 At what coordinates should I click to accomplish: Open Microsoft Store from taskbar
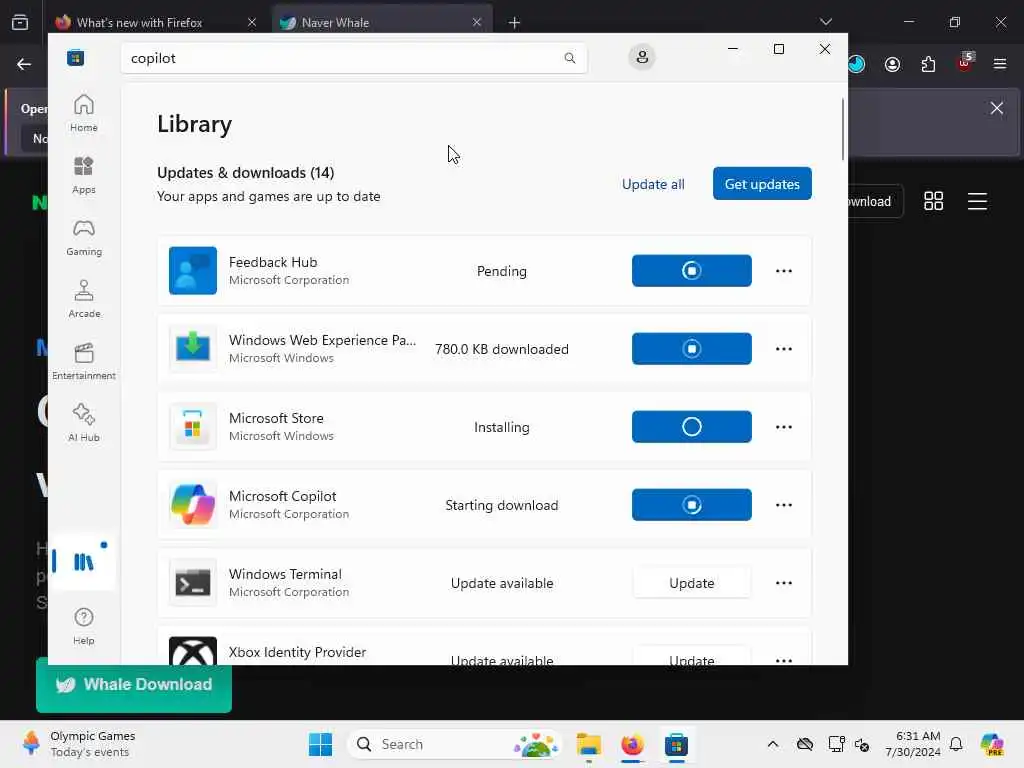click(x=677, y=744)
